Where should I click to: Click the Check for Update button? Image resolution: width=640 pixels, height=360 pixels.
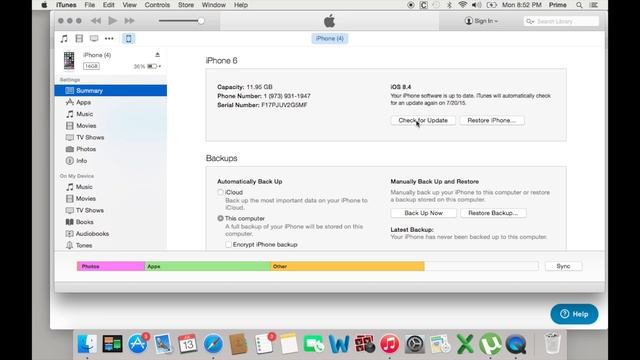point(423,120)
